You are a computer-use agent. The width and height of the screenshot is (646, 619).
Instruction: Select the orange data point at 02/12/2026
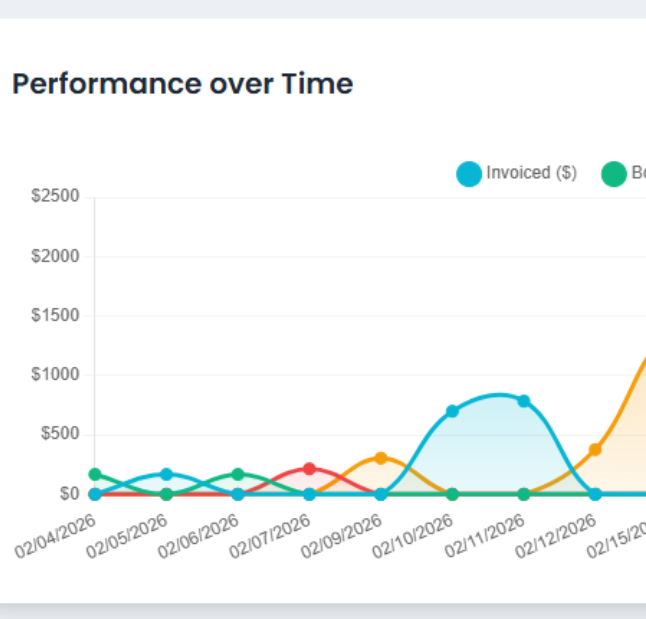[595, 449]
